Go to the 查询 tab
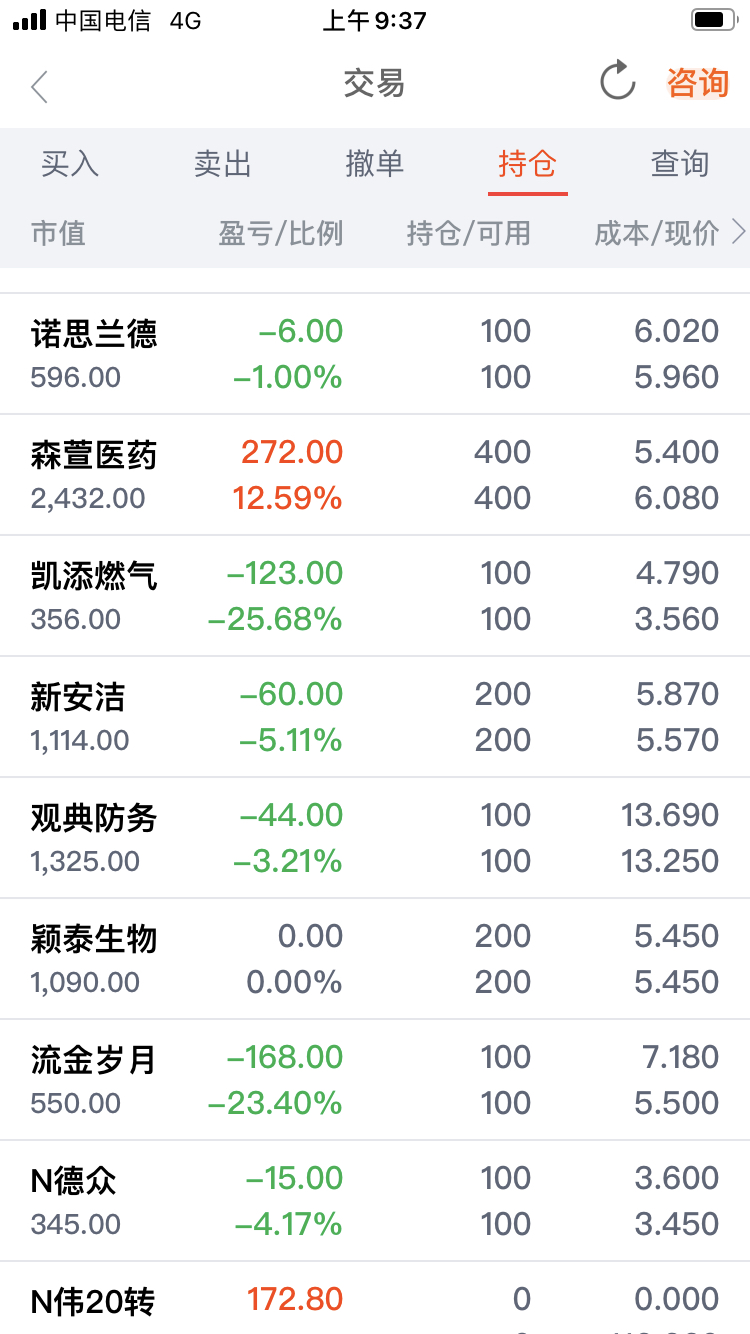This screenshot has width=750, height=1334. tap(680, 163)
